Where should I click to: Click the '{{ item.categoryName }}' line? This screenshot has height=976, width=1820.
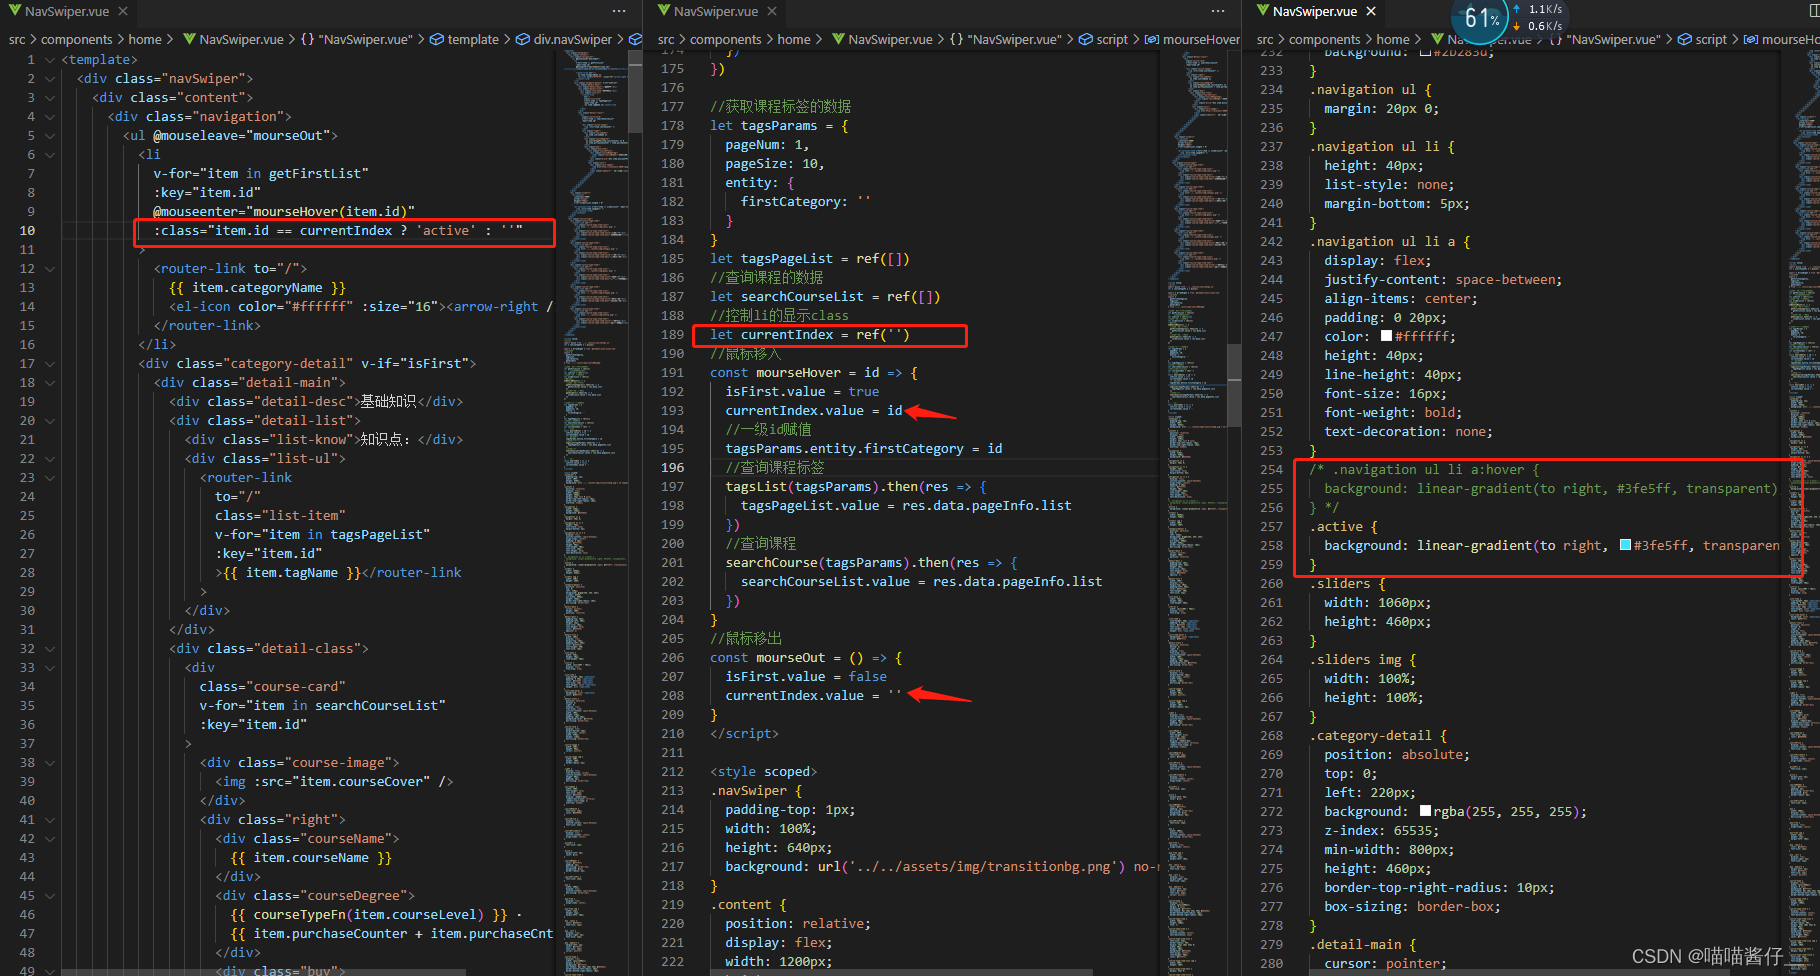258,288
